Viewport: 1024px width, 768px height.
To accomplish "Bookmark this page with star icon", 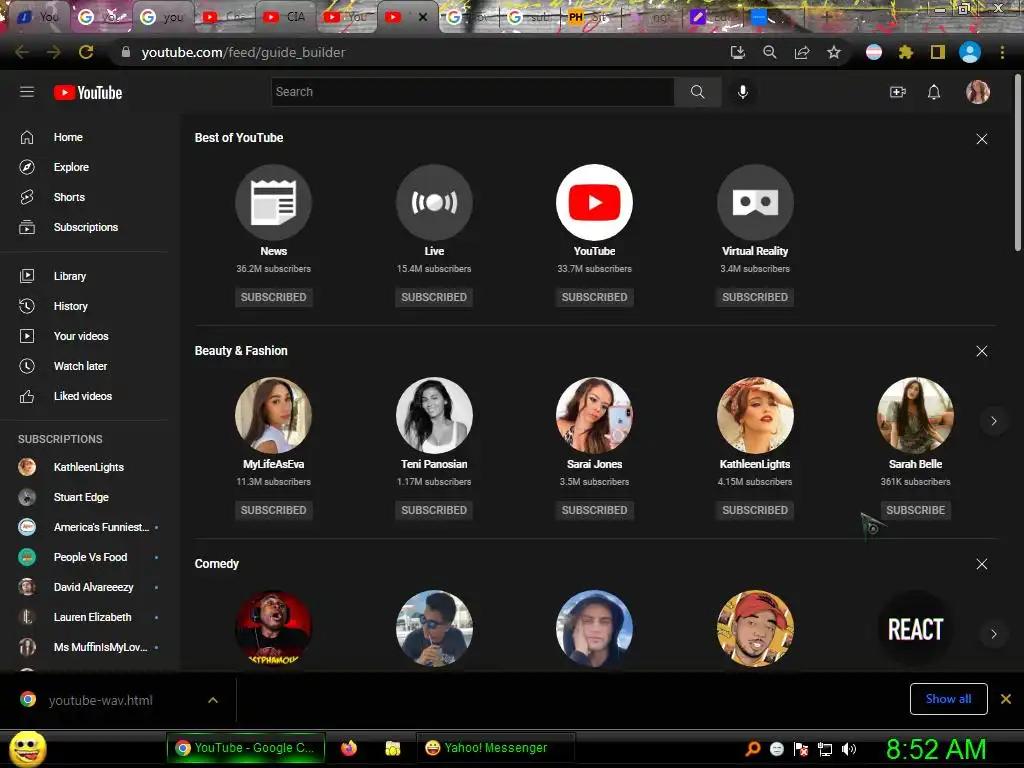I will click(834, 52).
